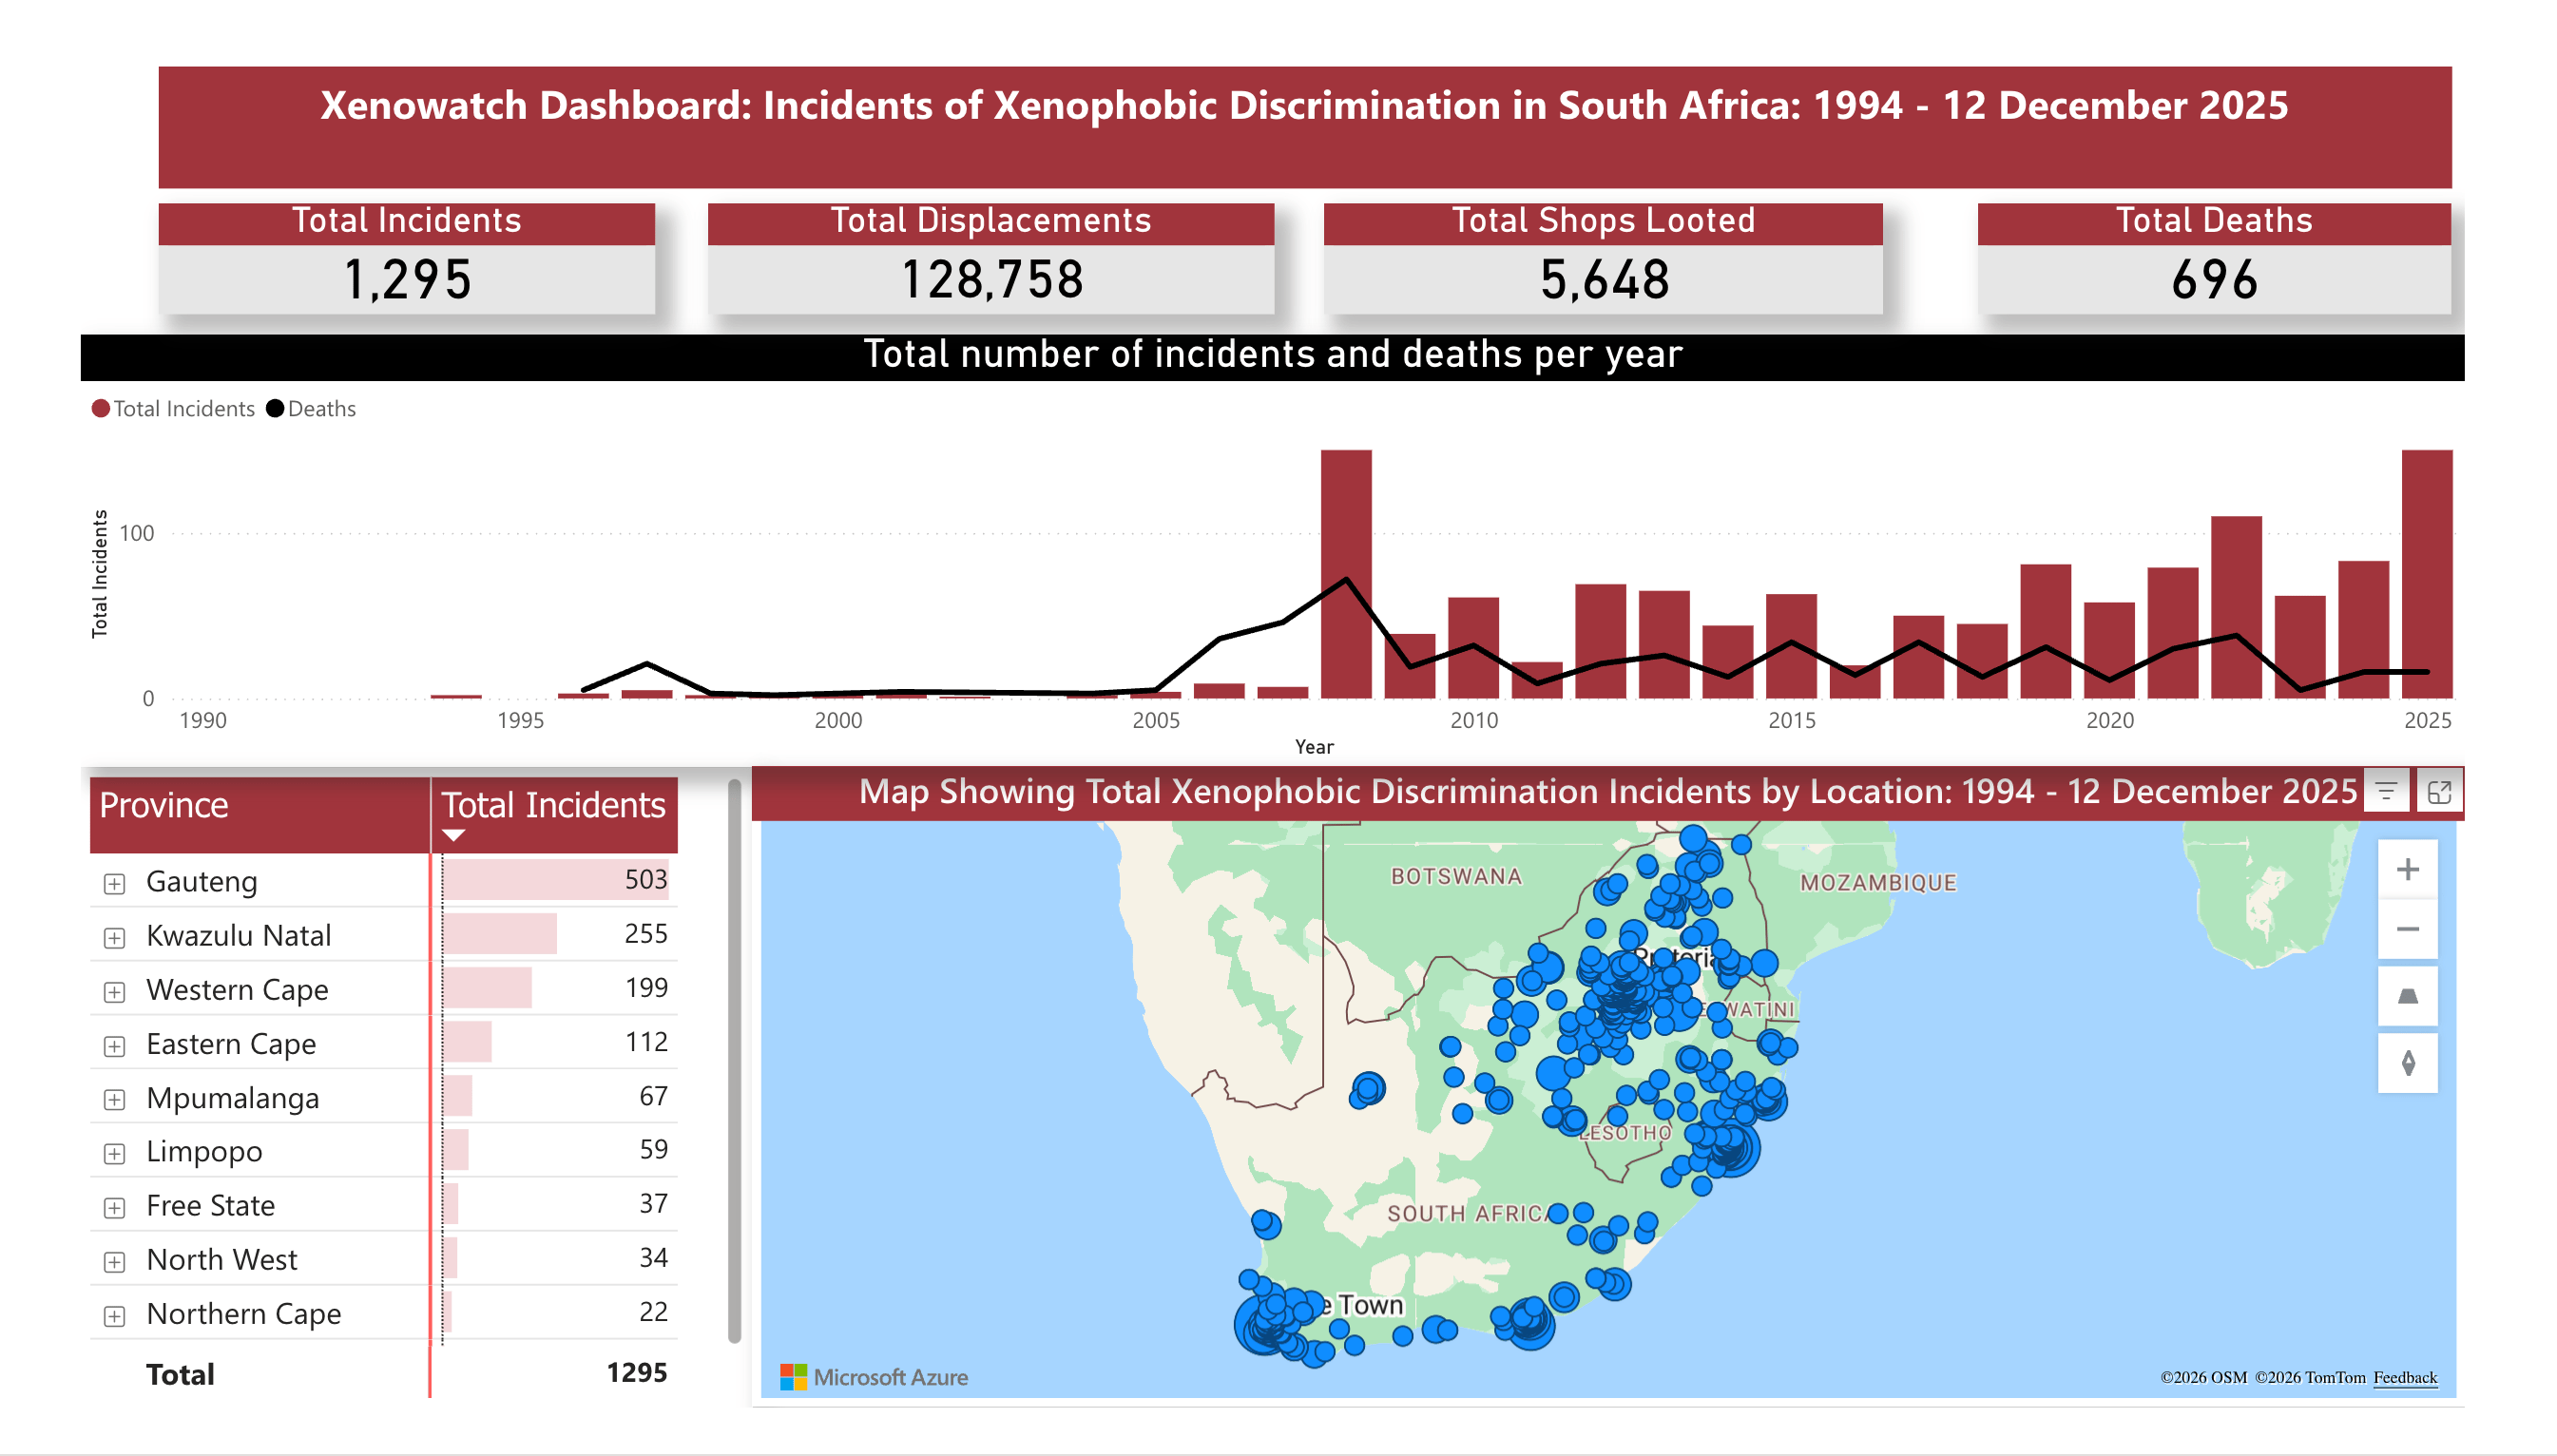This screenshot has height=1456, width=2557.
Task: Open the Feedback link on map
Action: coord(2404,1377)
